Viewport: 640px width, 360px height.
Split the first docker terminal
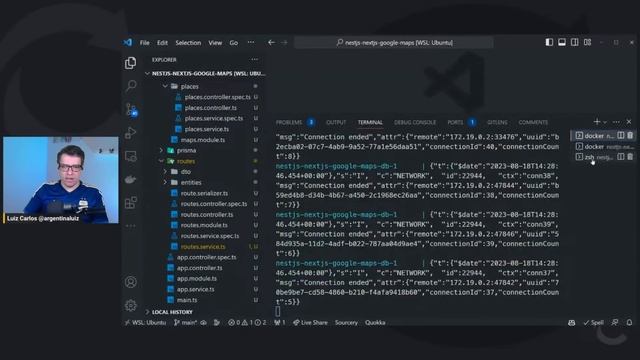click(x=620, y=136)
